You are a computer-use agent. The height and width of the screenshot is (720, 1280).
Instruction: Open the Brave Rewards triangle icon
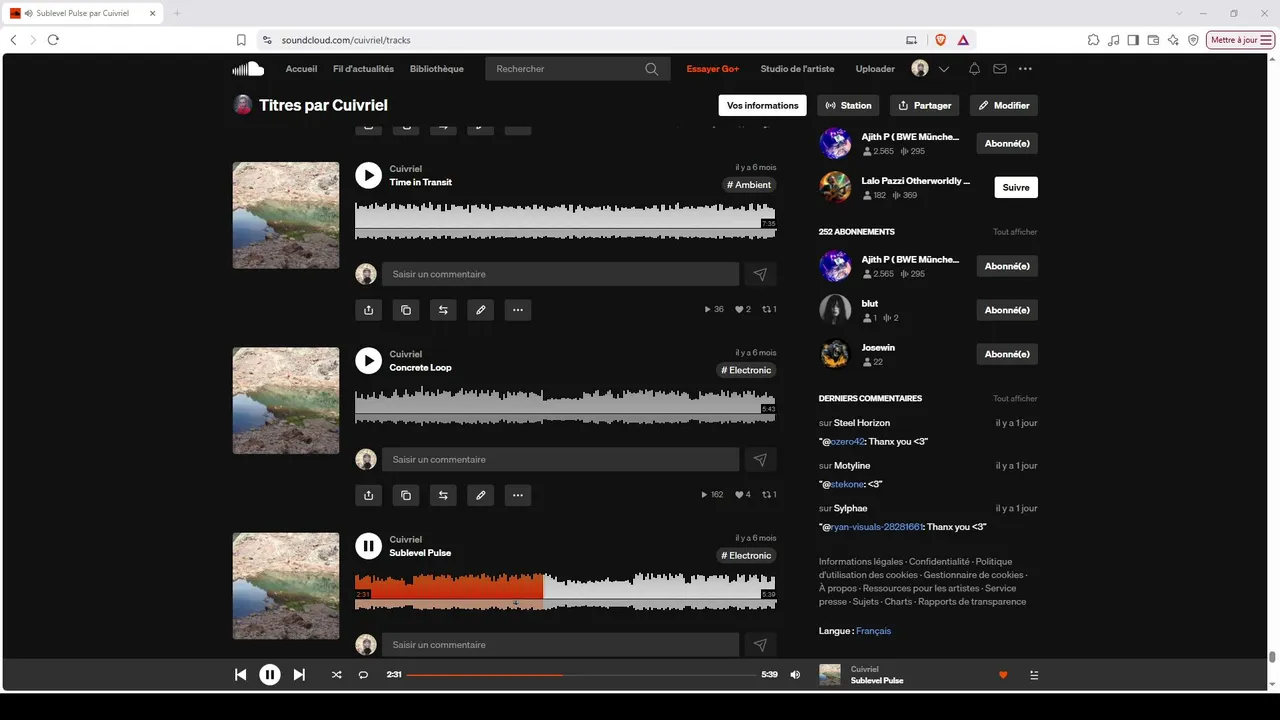[x=963, y=40]
